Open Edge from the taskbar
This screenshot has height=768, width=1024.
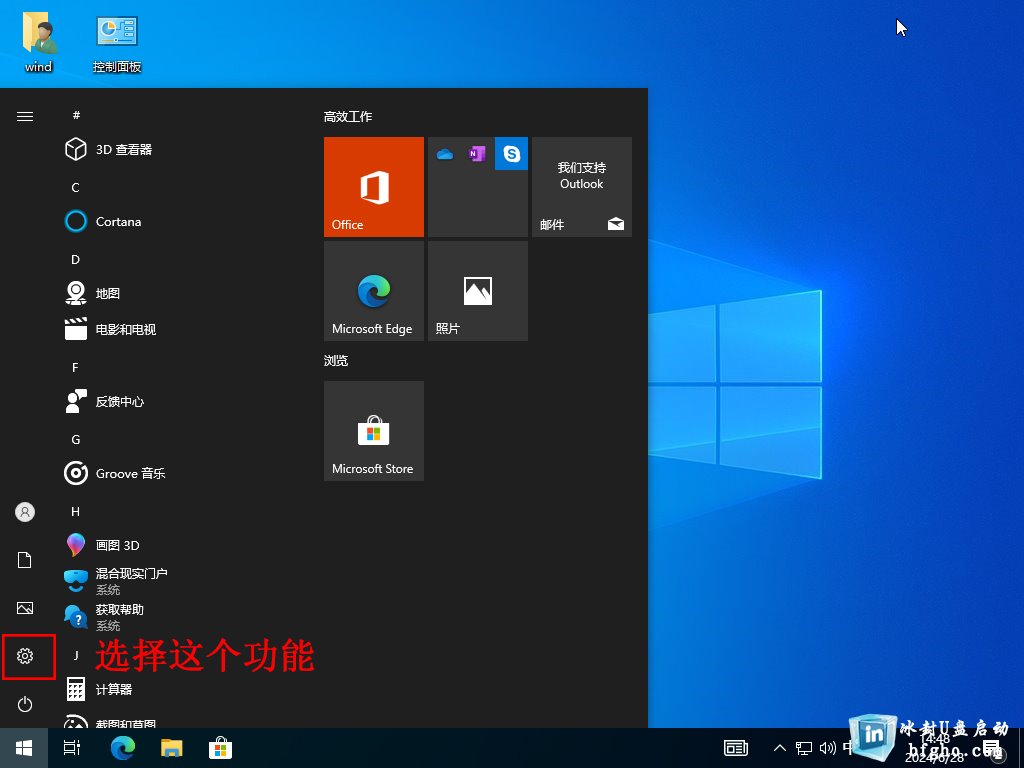pyautogui.click(x=122, y=748)
